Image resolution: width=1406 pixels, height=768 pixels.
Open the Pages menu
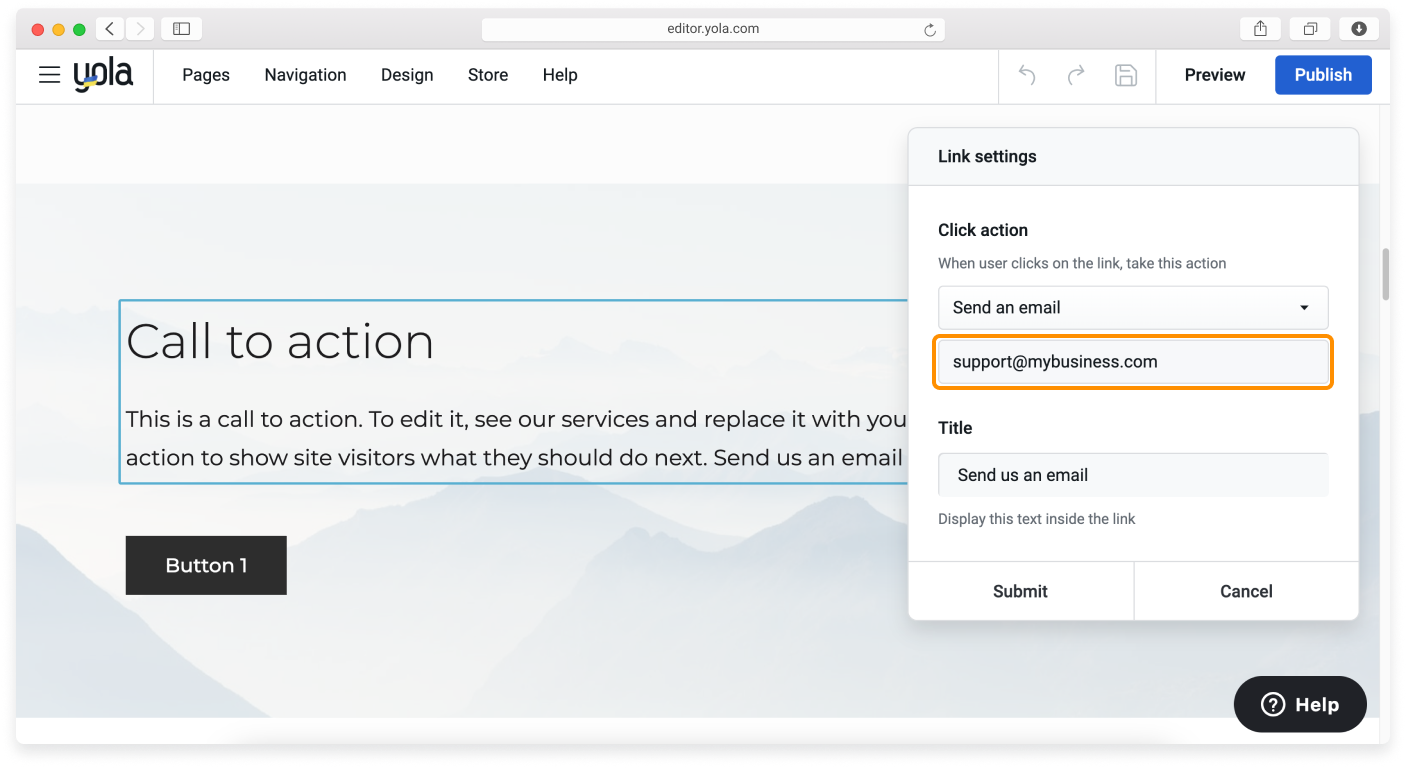coord(206,75)
